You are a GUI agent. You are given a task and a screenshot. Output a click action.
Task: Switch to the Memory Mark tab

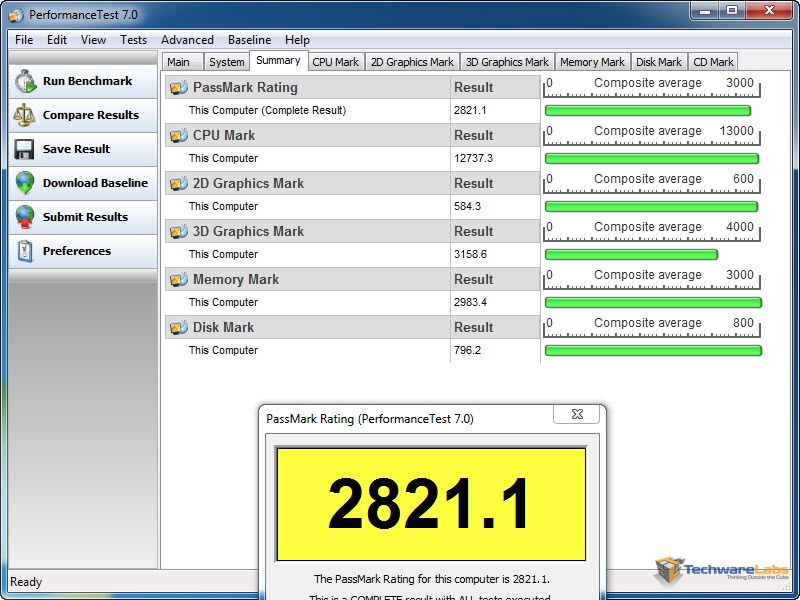pos(592,62)
